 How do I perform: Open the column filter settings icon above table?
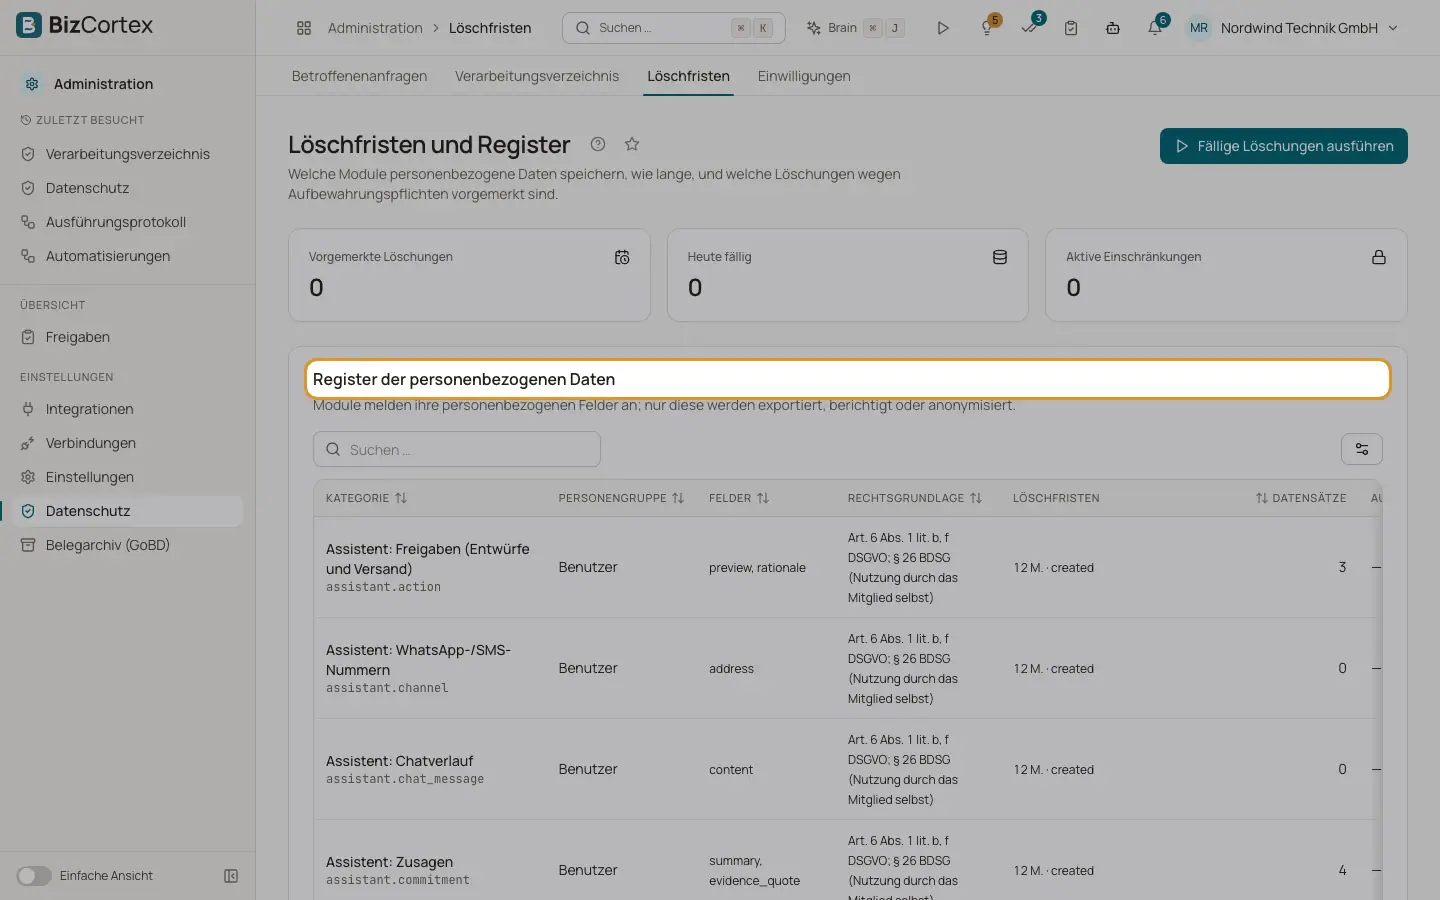[x=1362, y=449]
